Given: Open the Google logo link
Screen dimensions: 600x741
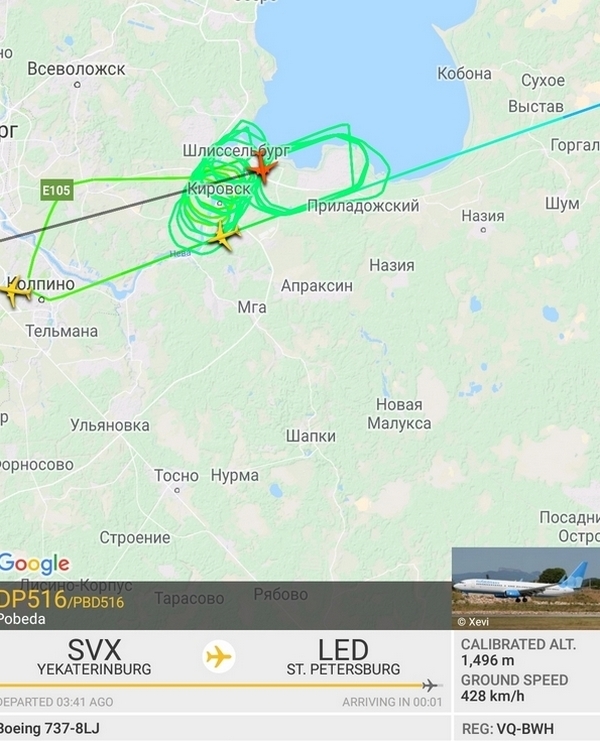Looking at the screenshot, I should pos(34,564).
